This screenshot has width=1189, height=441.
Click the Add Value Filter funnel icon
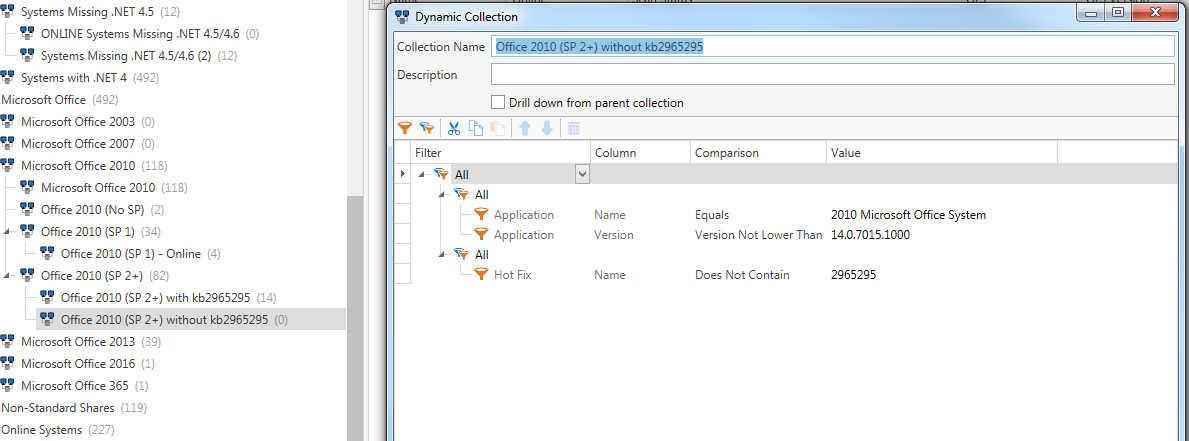coord(405,128)
